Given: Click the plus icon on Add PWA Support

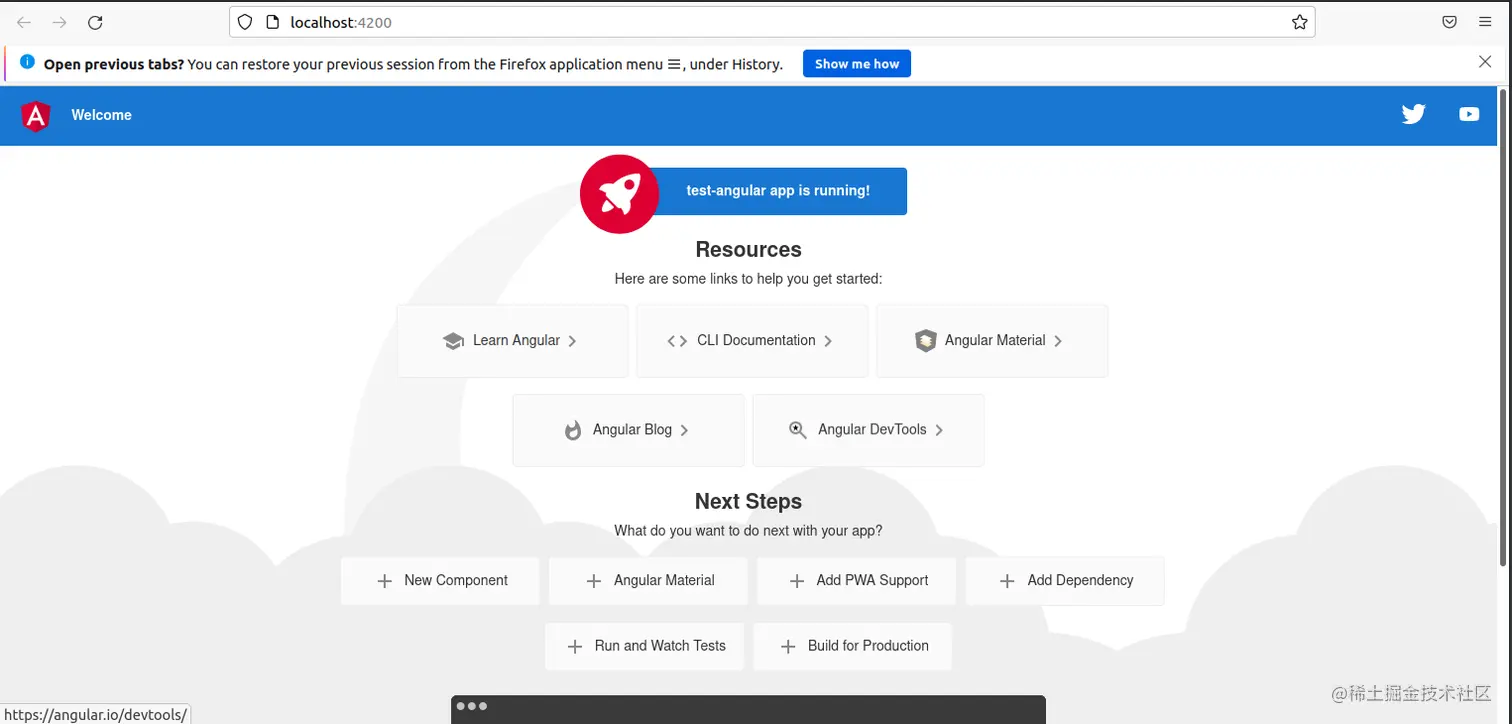Looking at the screenshot, I should pyautogui.click(x=797, y=581).
